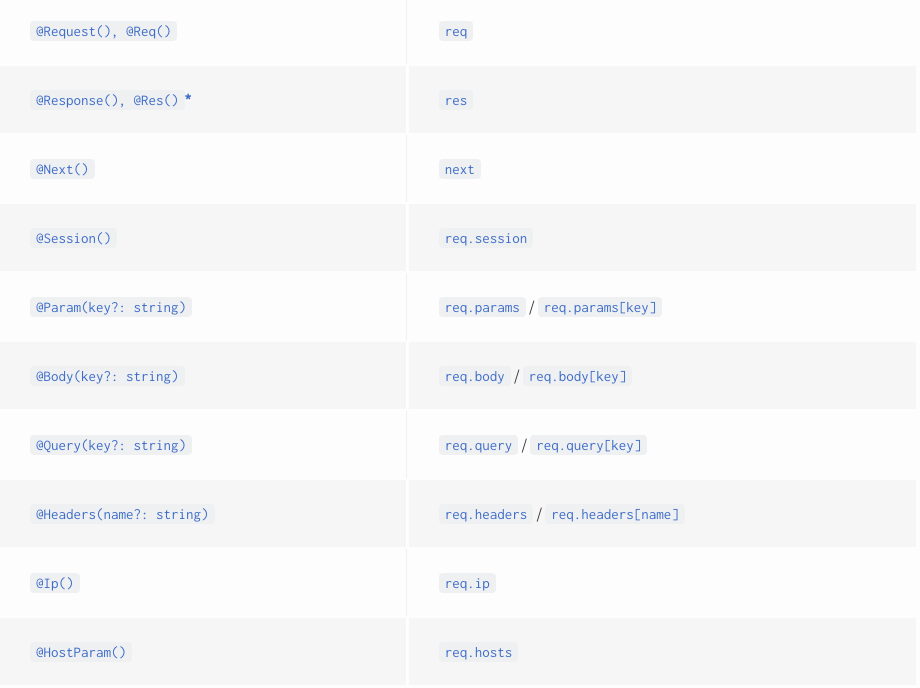Click the req.body code label

(475, 377)
